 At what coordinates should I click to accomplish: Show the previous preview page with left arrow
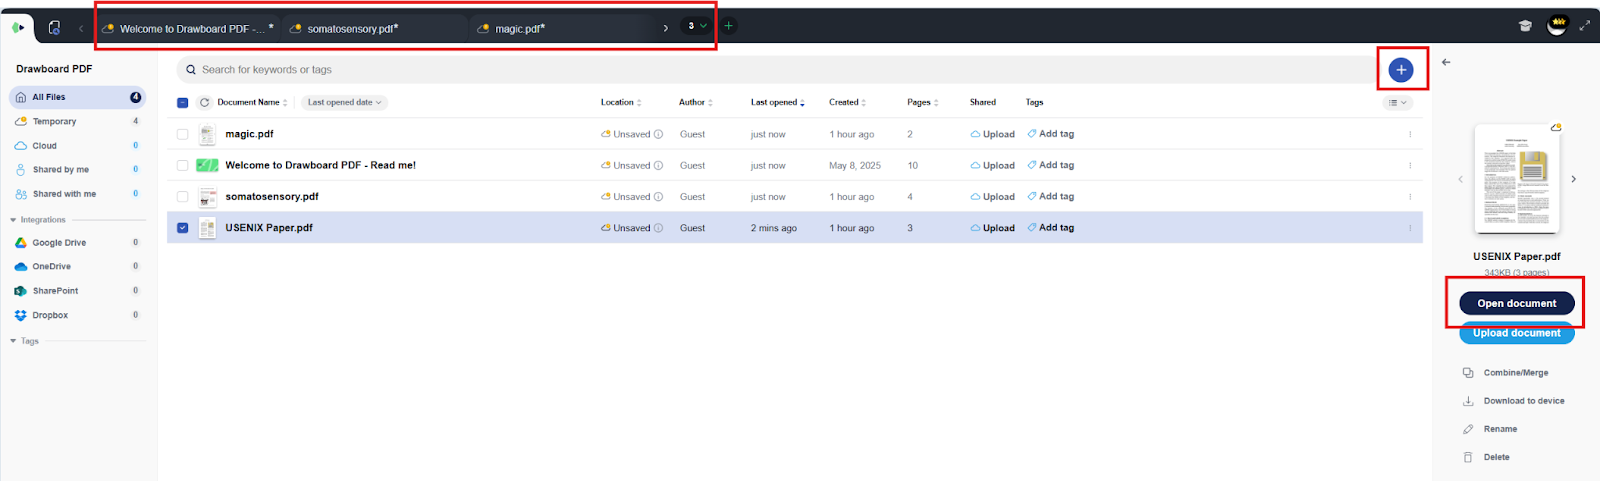pos(1460,179)
